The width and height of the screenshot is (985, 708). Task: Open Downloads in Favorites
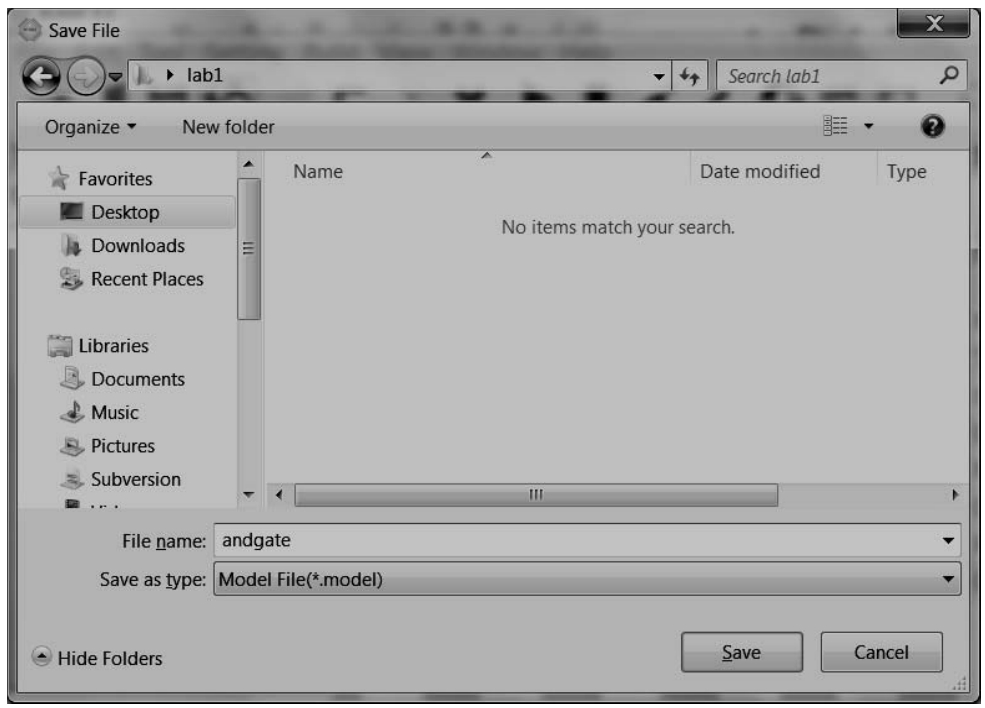[138, 246]
